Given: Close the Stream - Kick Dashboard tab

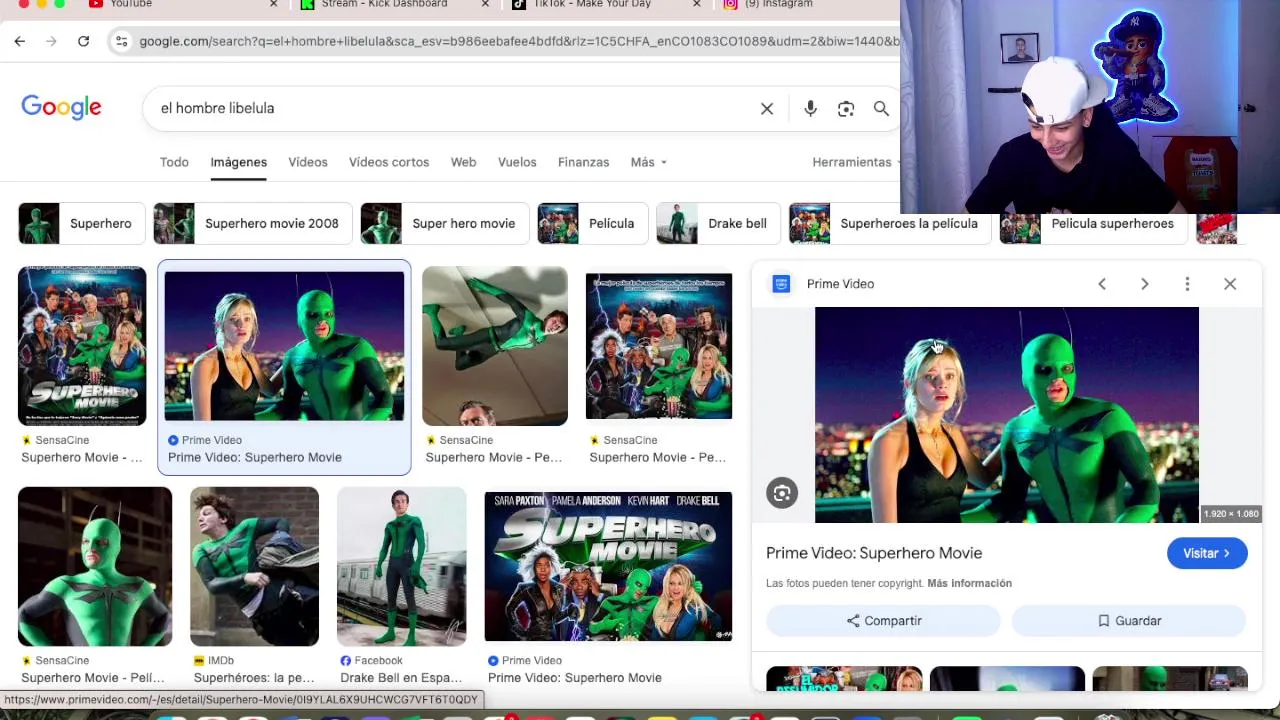Looking at the screenshot, I should 486,4.
